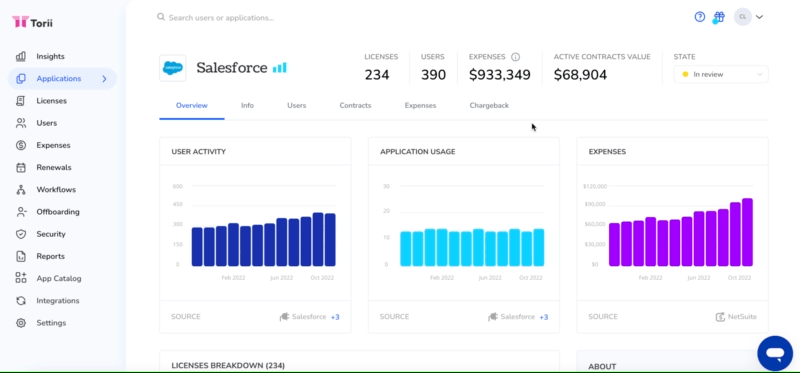The height and width of the screenshot is (373, 800).
Task: Switch to the Info tab
Action: pyautogui.click(x=247, y=106)
